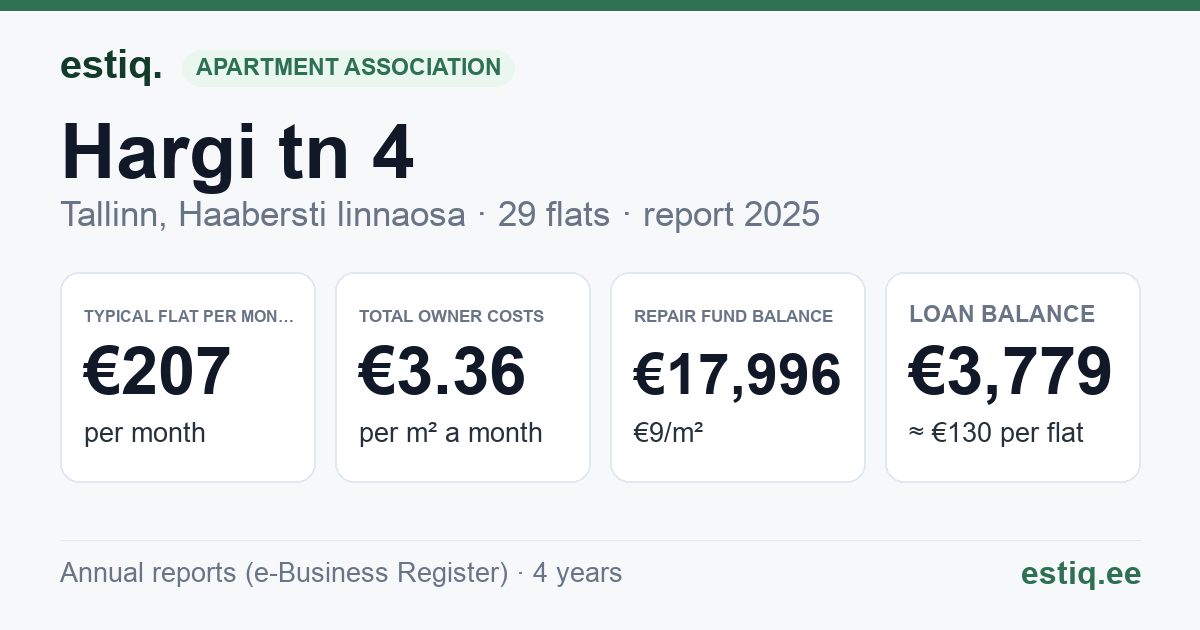Click the €207 value

tap(158, 372)
